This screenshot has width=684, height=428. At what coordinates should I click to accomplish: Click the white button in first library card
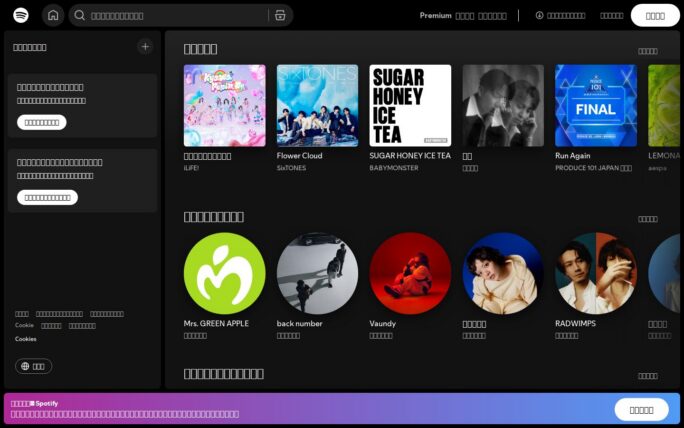point(42,123)
